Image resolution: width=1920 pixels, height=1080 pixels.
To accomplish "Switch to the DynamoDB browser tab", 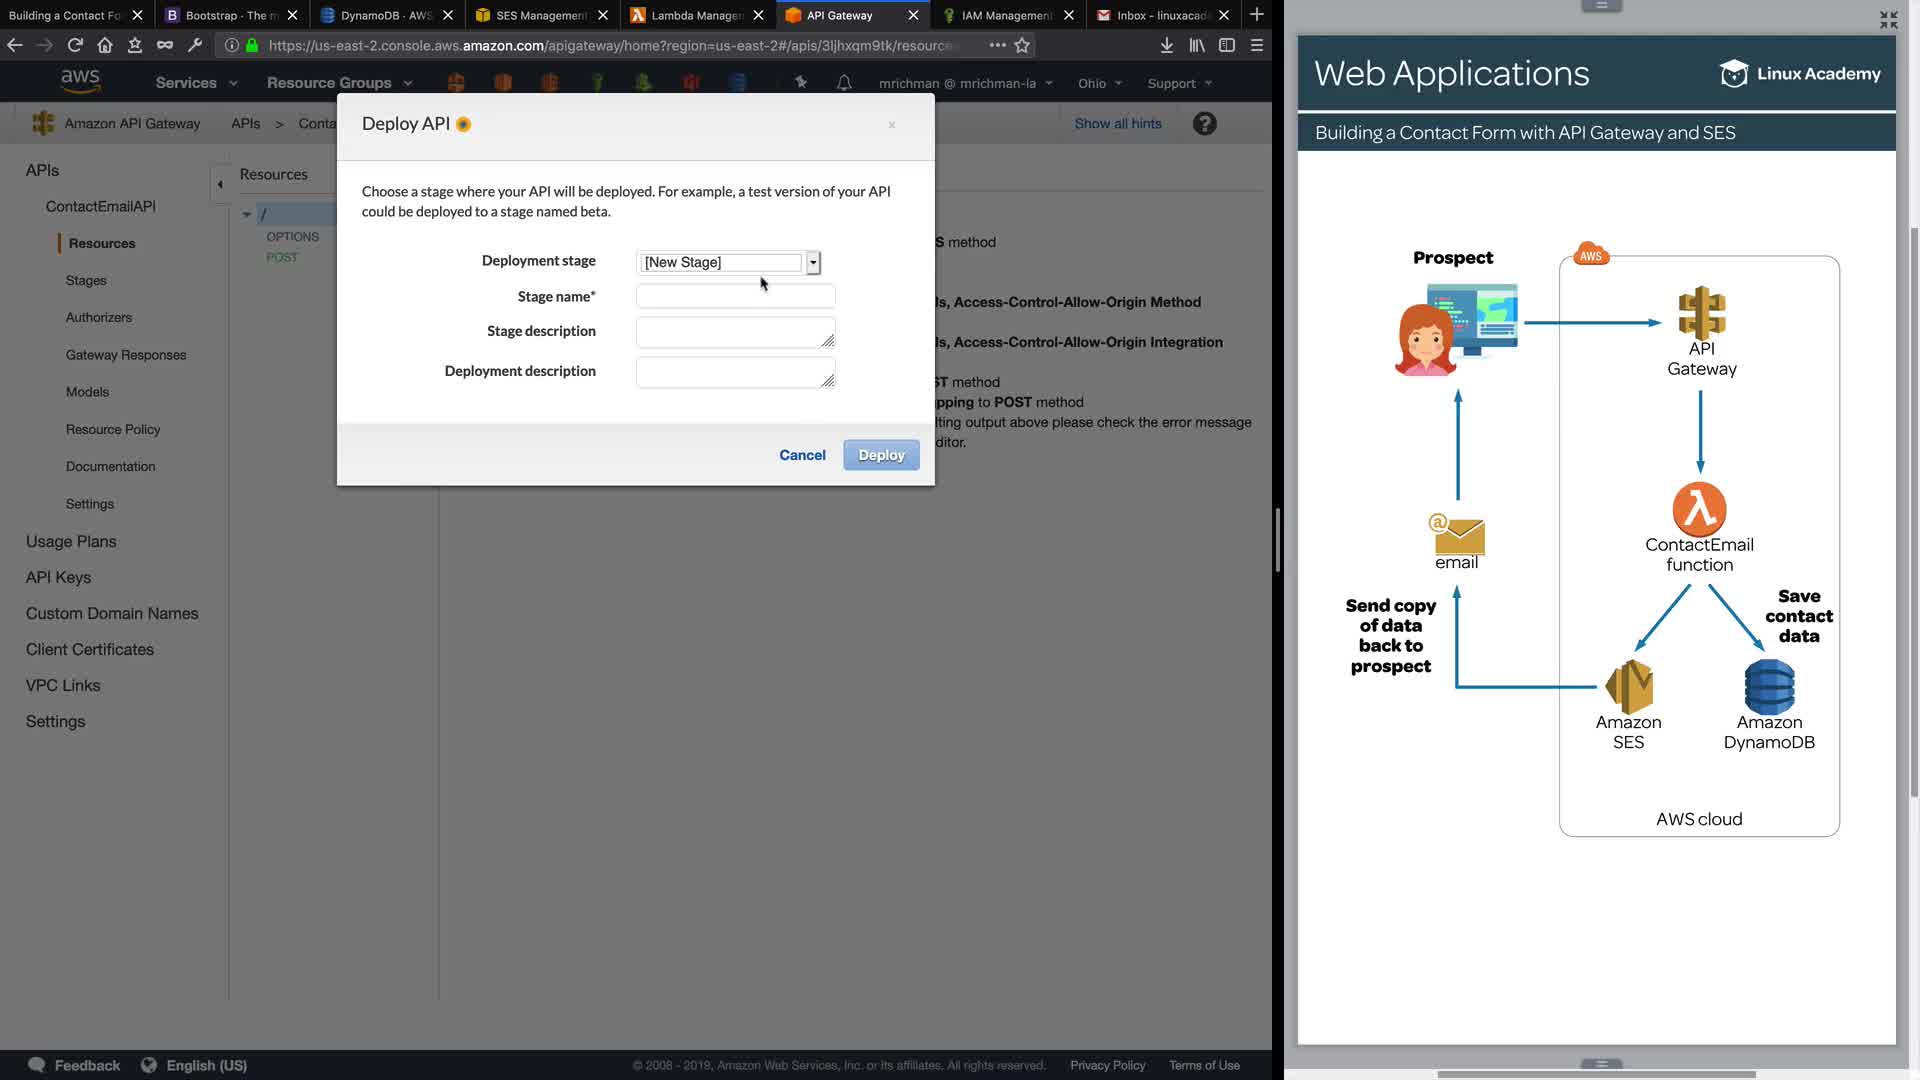I will click(385, 15).
